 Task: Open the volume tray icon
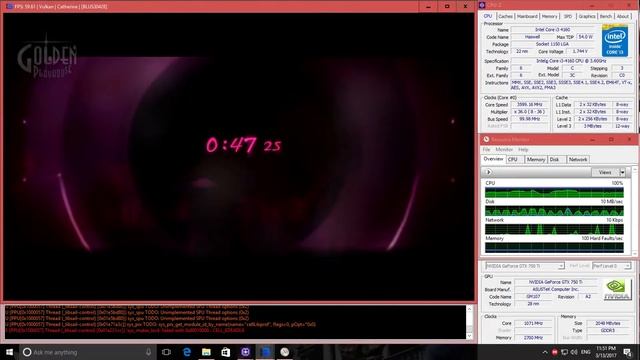coord(574,352)
